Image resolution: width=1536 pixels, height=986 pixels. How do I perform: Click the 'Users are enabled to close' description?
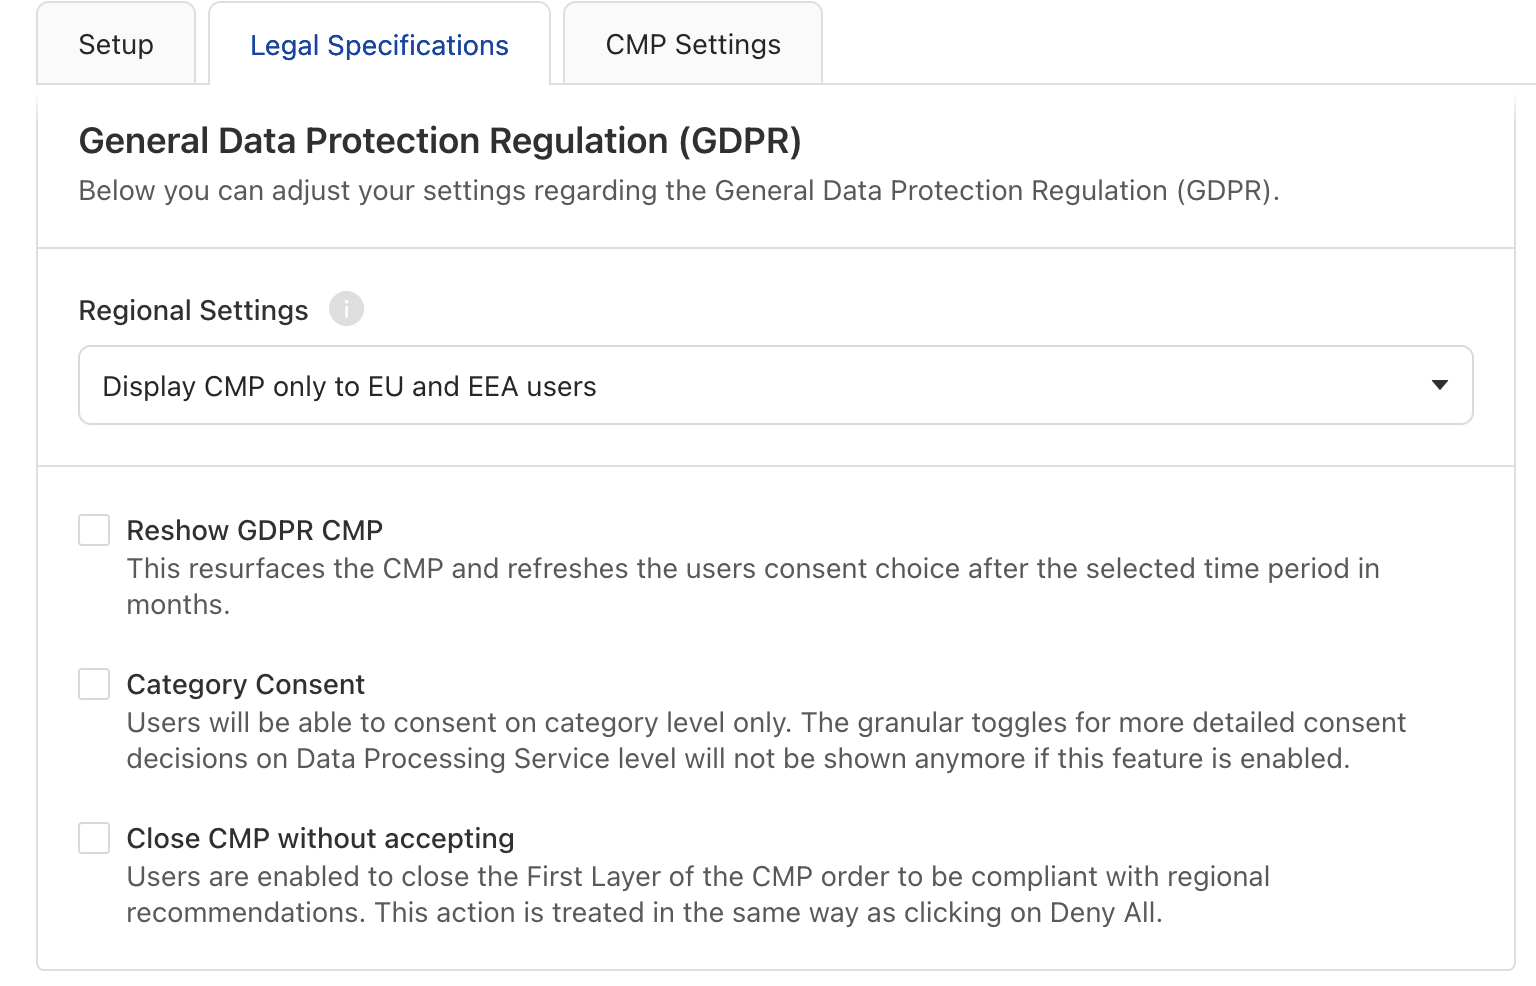click(x=698, y=894)
